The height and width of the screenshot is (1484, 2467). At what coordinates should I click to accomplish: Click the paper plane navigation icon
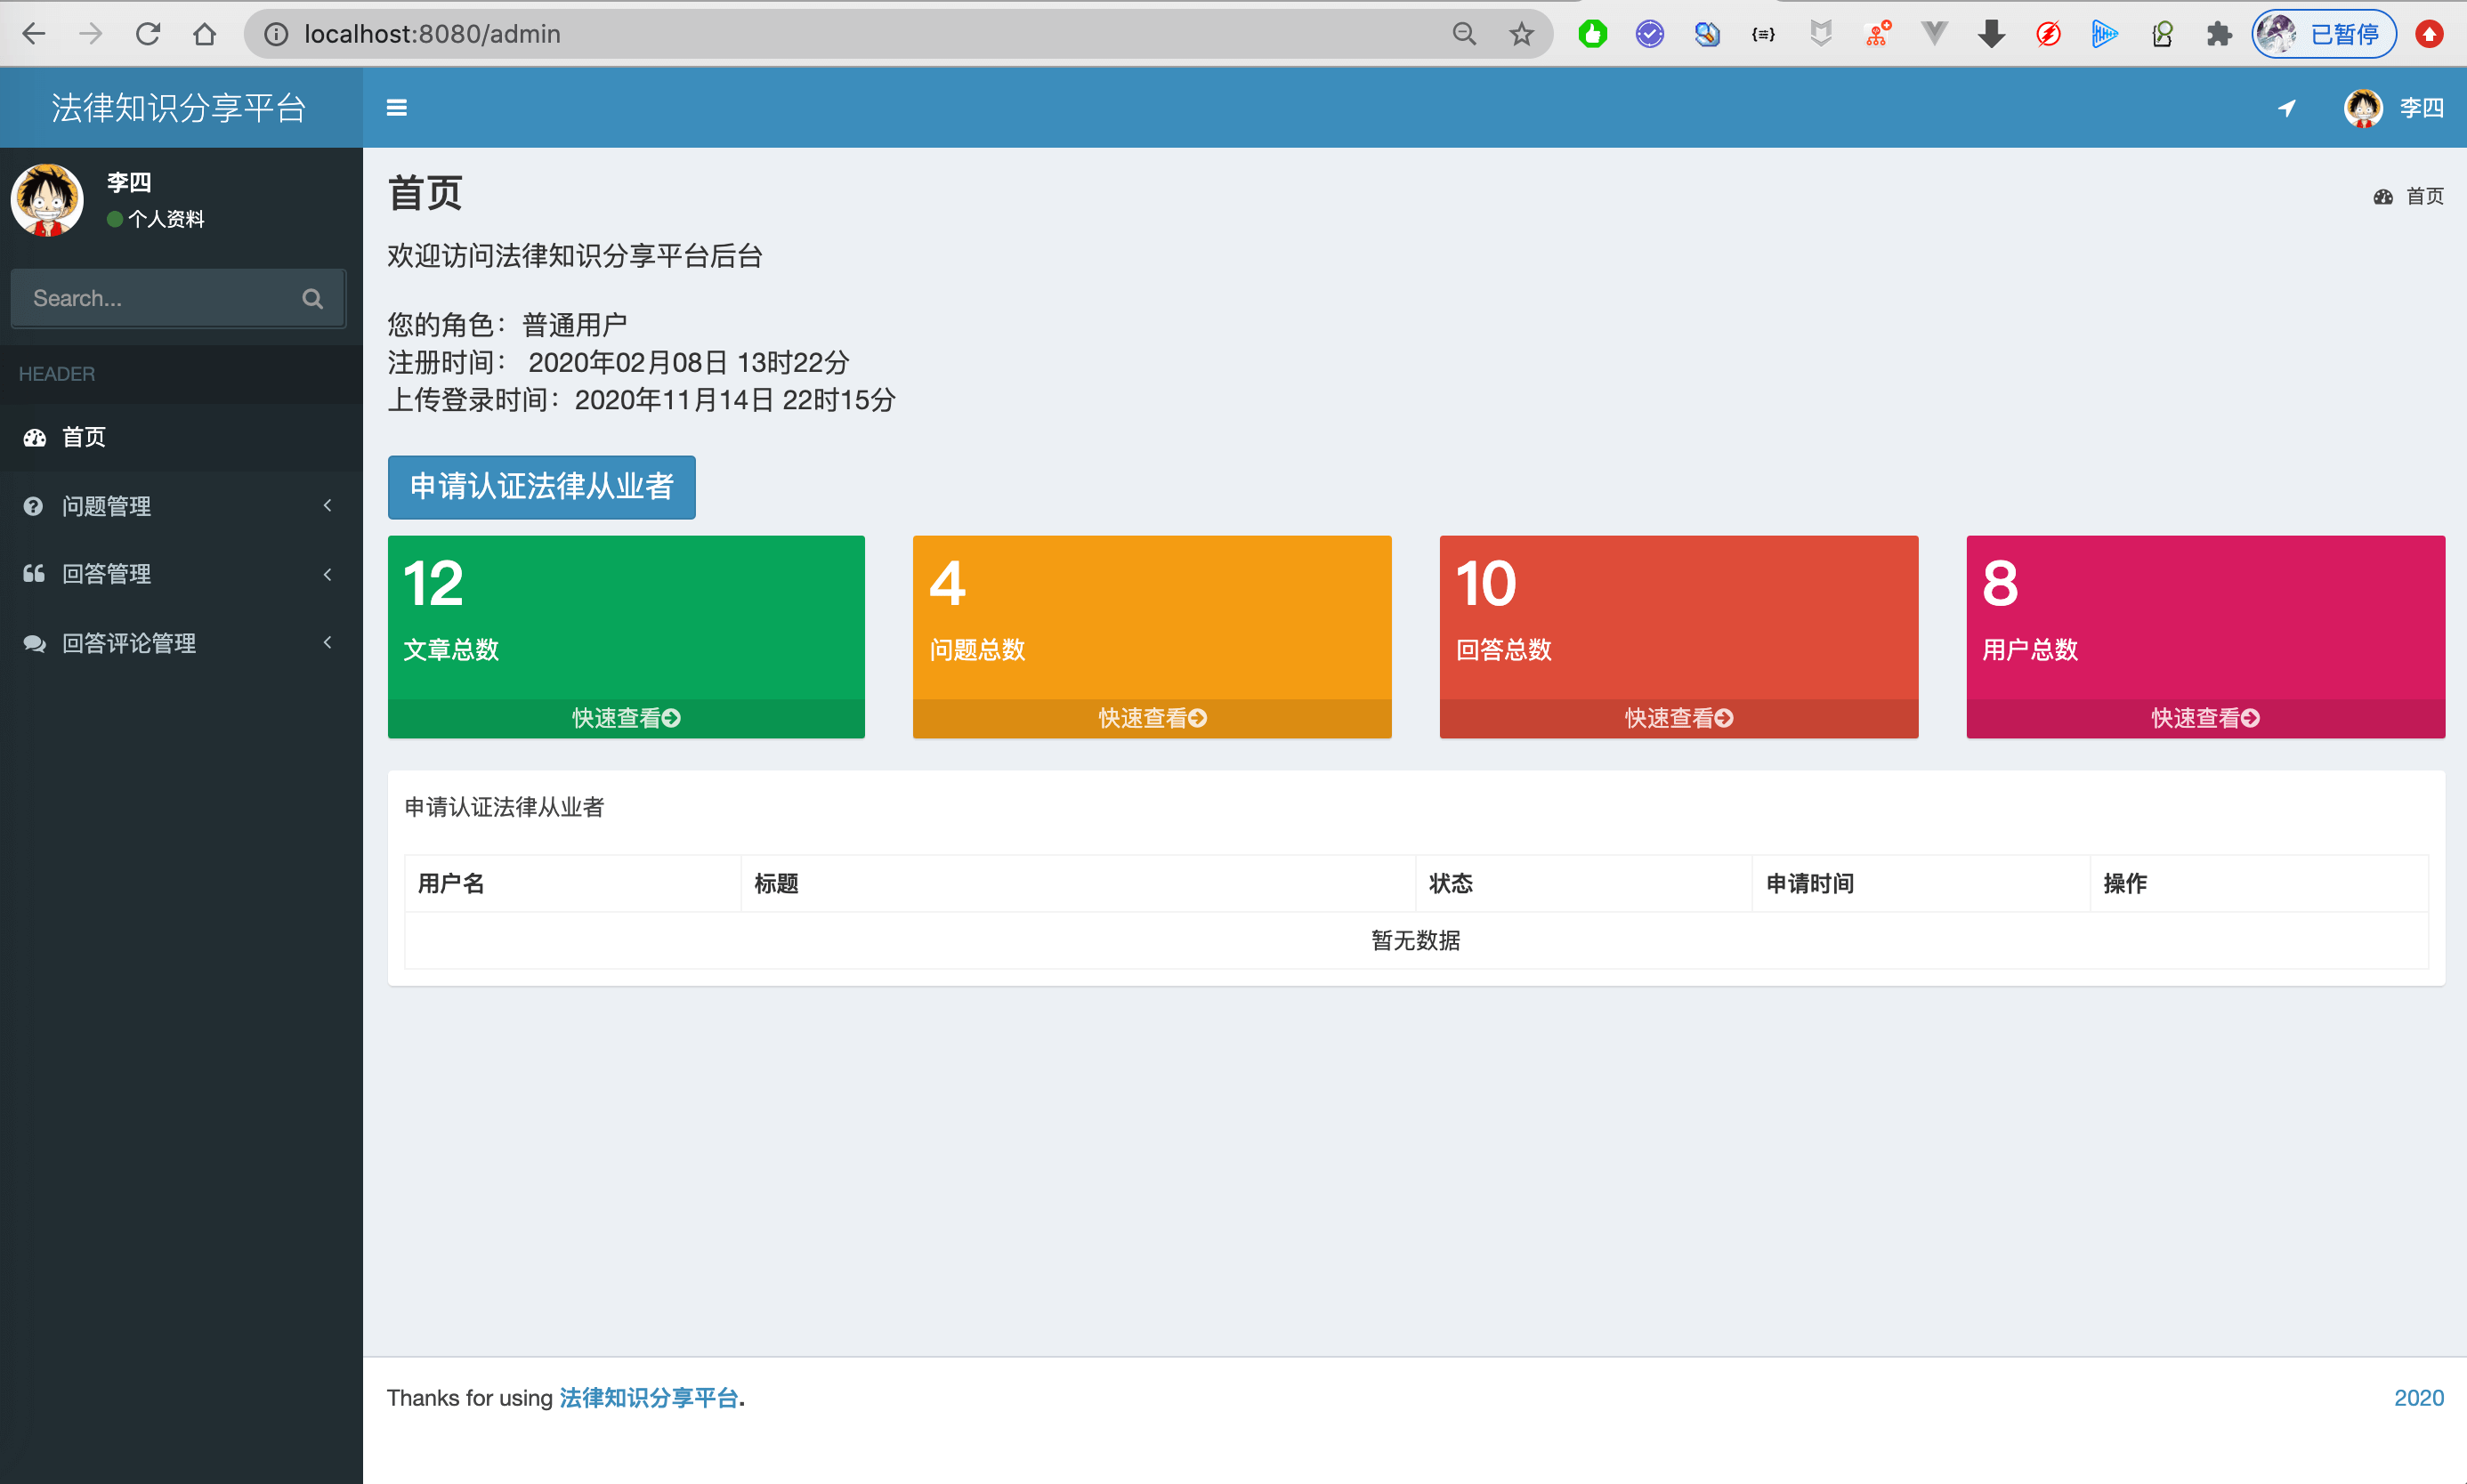(2287, 108)
